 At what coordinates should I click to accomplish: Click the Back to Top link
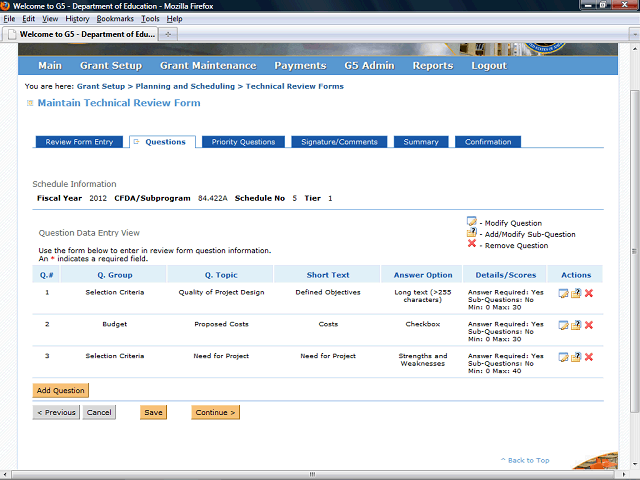click(525, 460)
